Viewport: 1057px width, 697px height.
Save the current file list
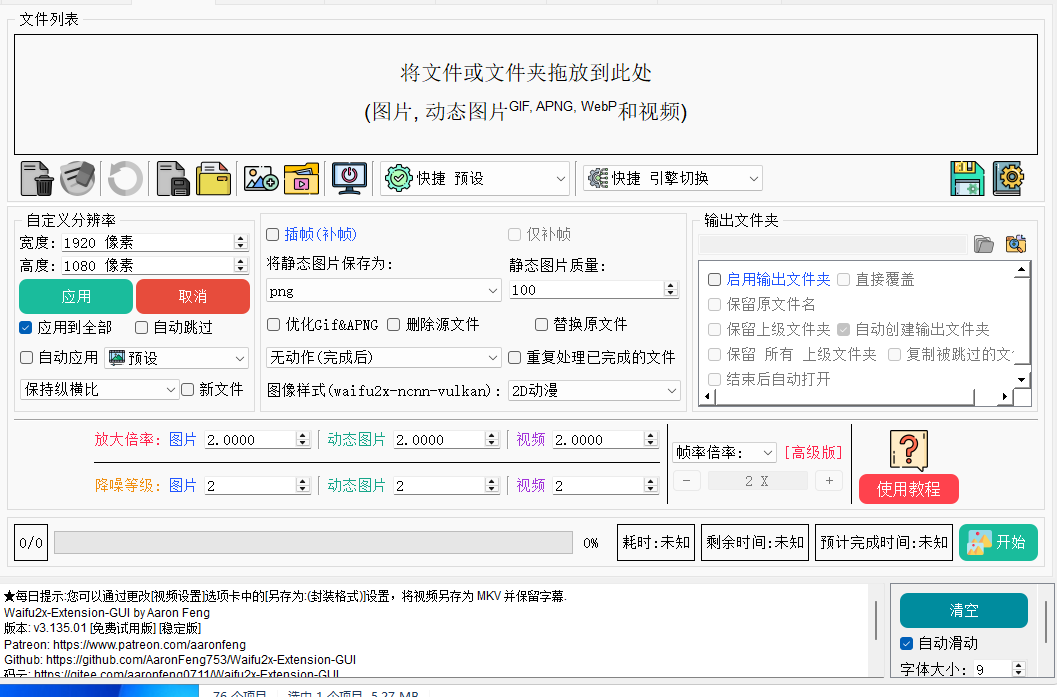pos(171,178)
